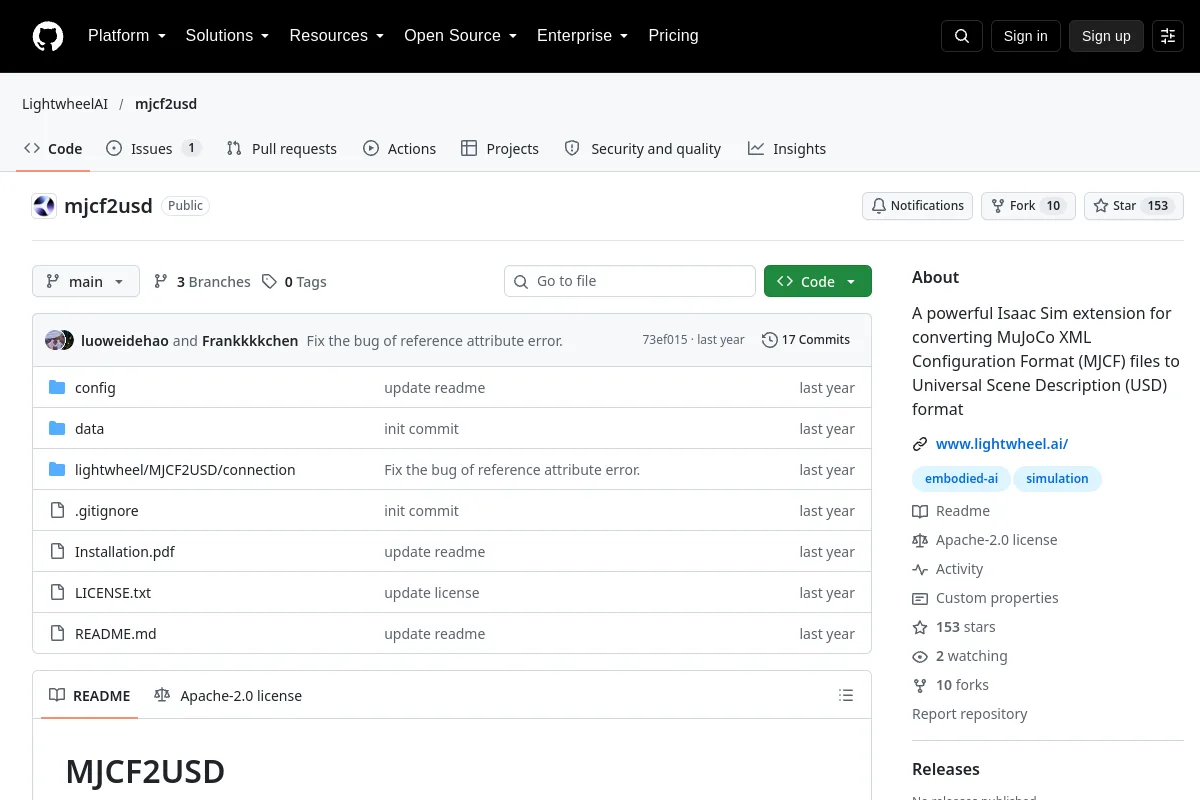Open the config folder
The width and height of the screenshot is (1200, 800).
pyautogui.click(x=95, y=388)
